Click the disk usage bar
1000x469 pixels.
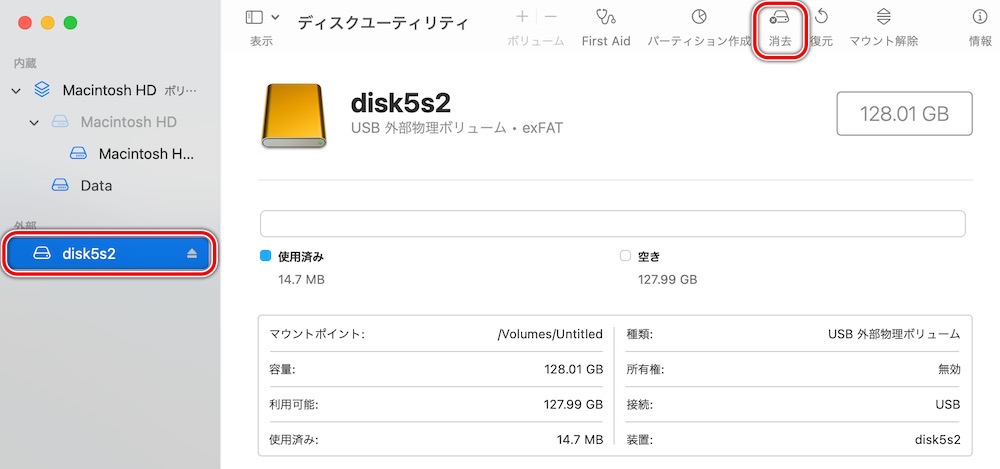click(x=612, y=224)
